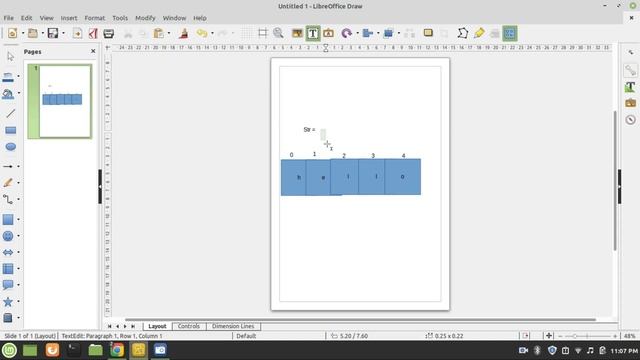Viewport: 640px width, 360px height.
Task: Click the Print icon
Action: coord(109,33)
